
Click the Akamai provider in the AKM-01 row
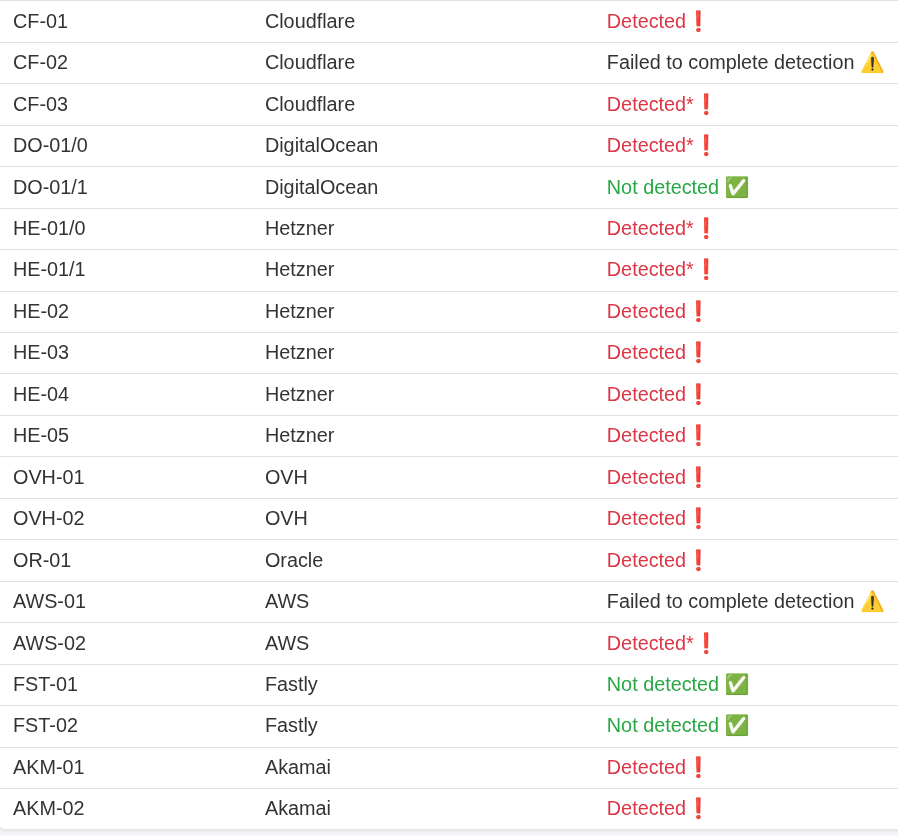point(297,767)
